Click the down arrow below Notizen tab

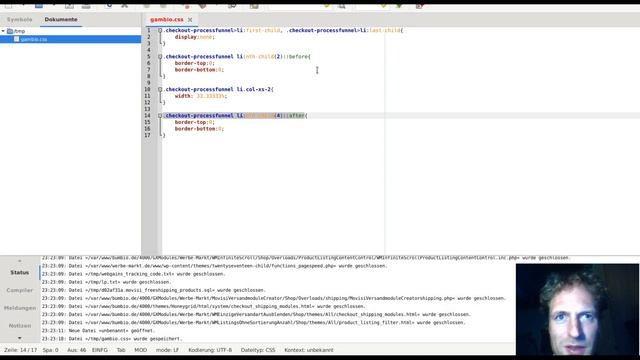[20, 338]
